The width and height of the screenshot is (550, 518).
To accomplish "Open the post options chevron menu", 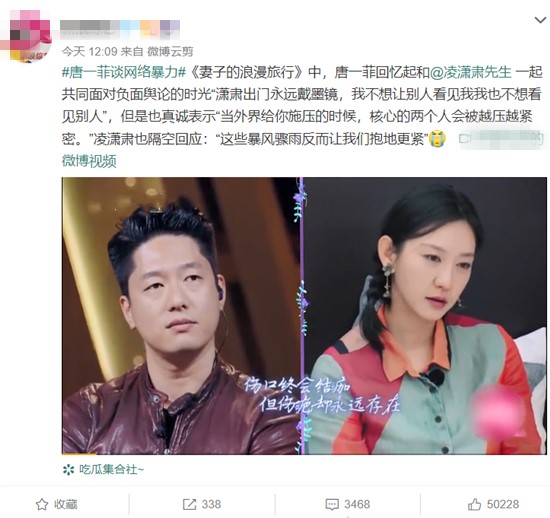I will click(x=541, y=20).
